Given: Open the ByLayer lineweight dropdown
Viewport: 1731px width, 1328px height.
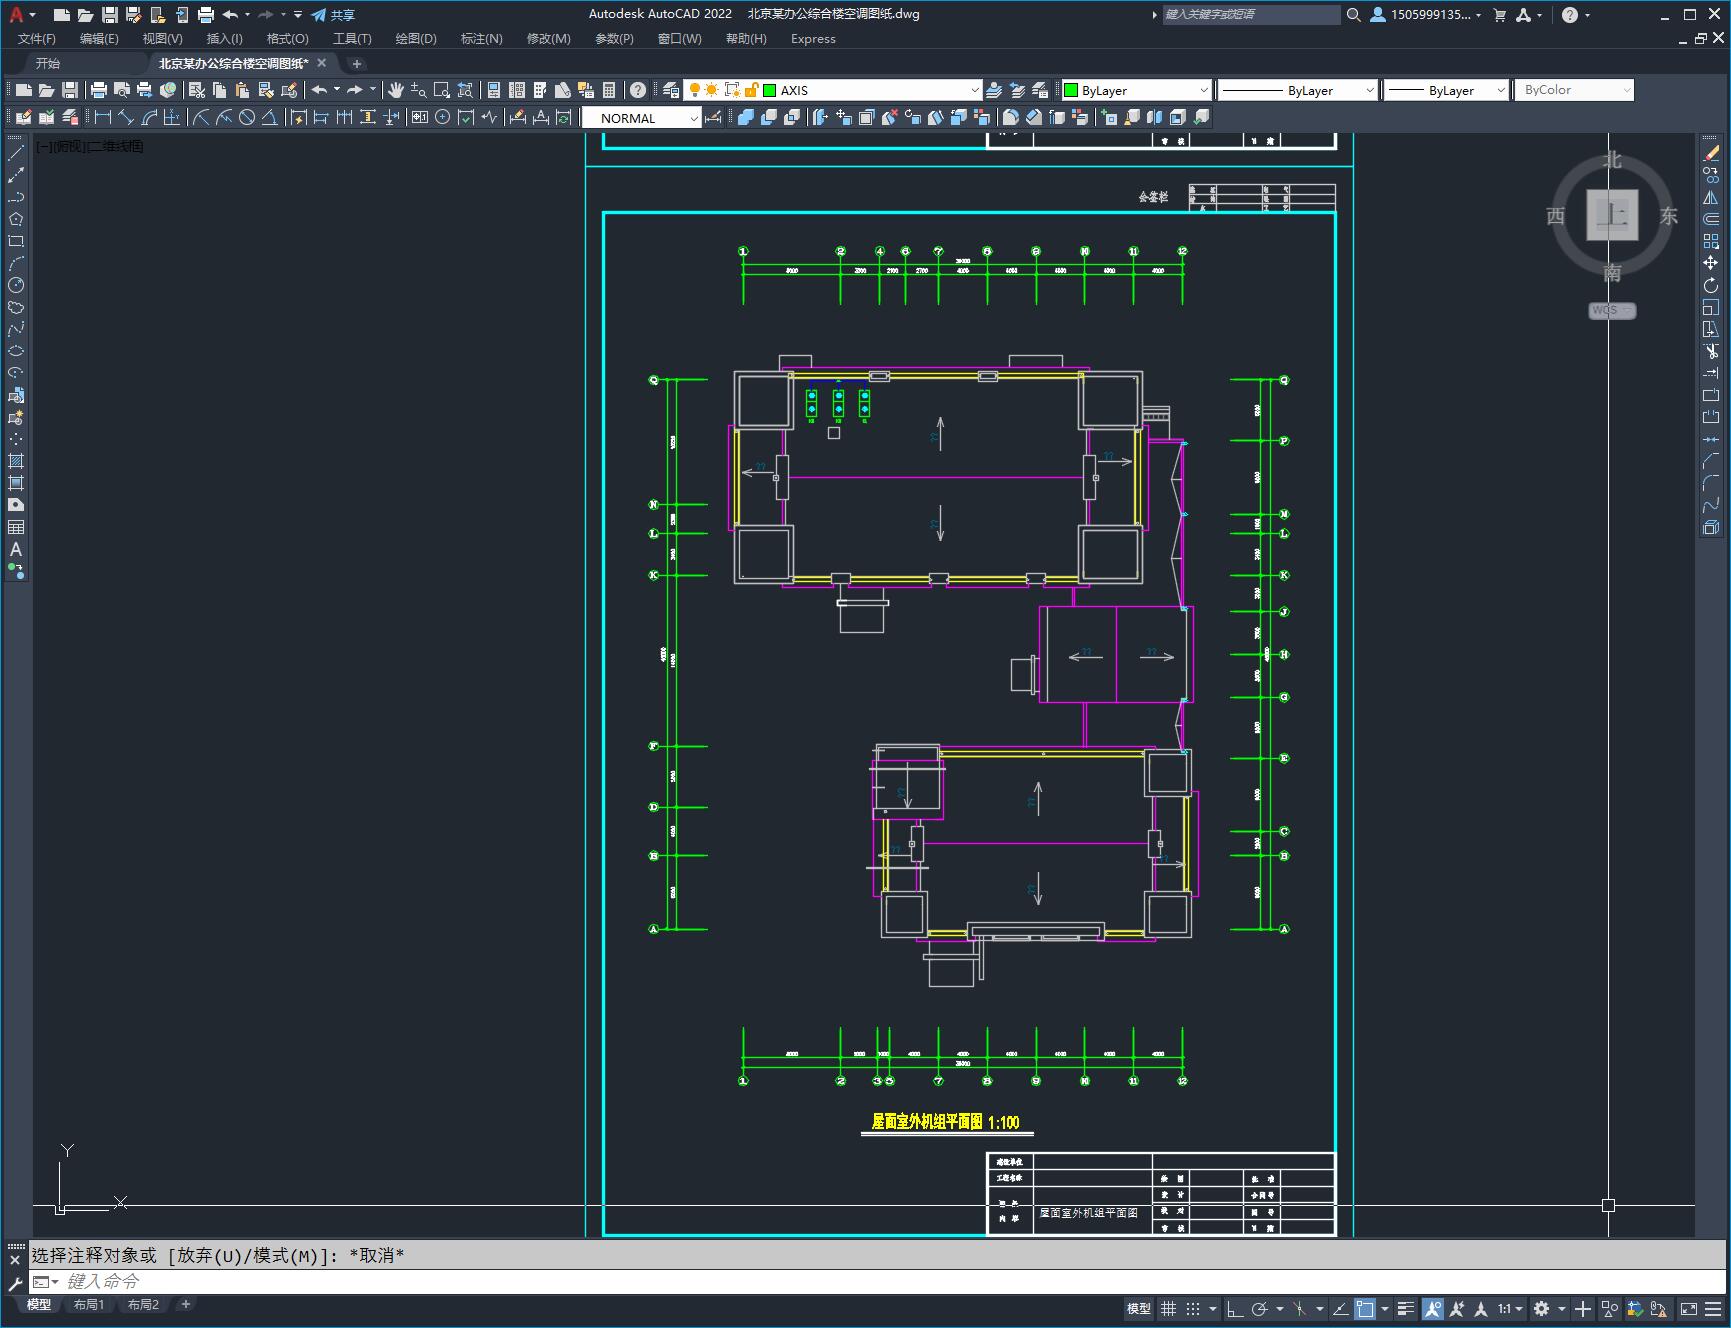Looking at the screenshot, I should 1500,90.
